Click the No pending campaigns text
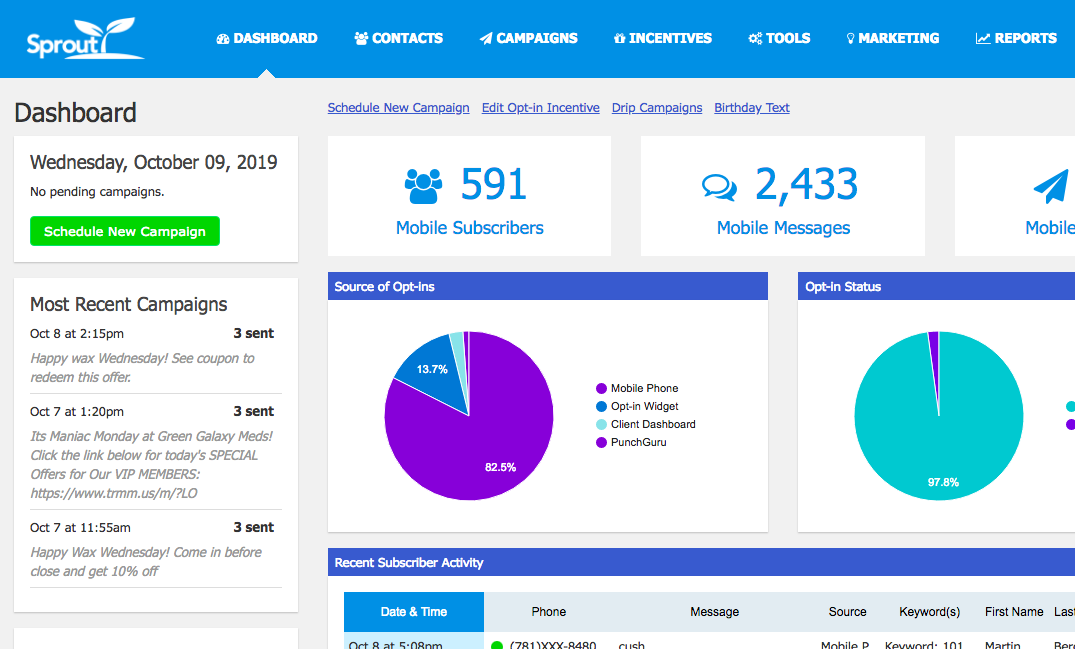Screen dimensions: 1075x649 (97, 192)
